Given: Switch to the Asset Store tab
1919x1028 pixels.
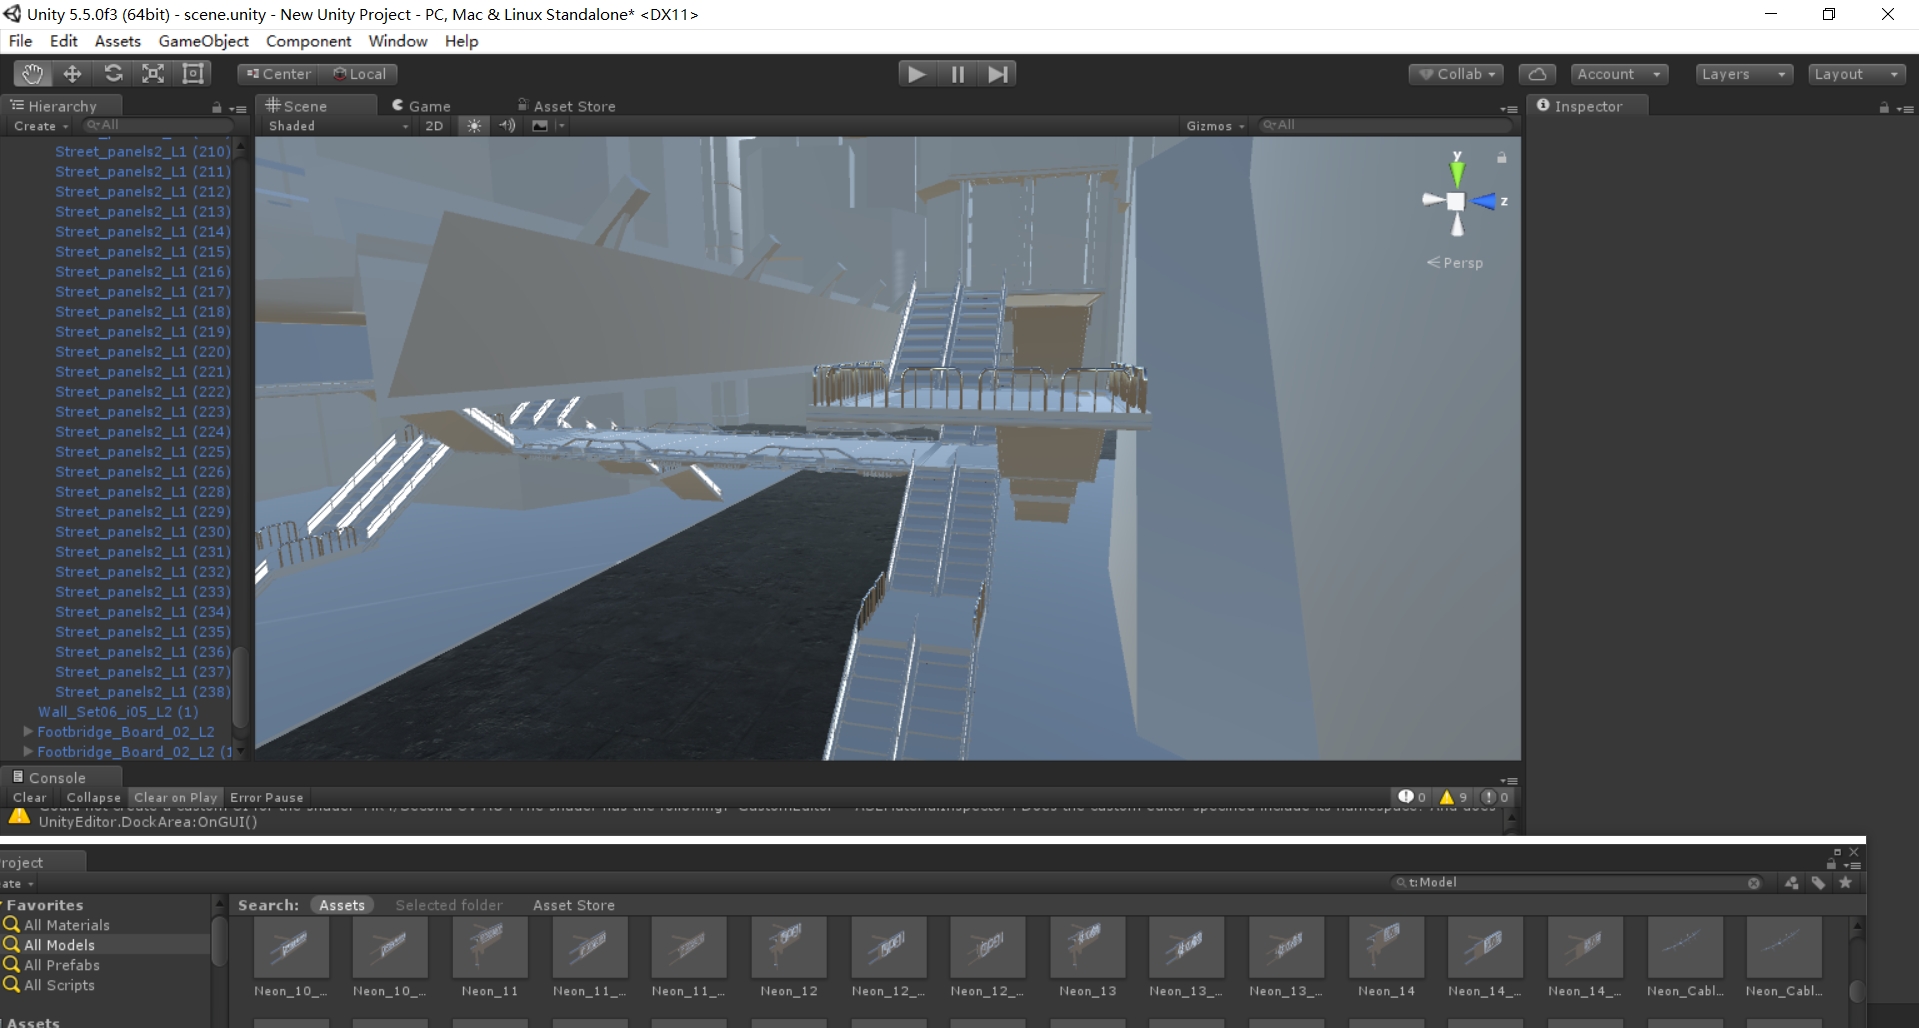Looking at the screenshot, I should click(x=566, y=106).
